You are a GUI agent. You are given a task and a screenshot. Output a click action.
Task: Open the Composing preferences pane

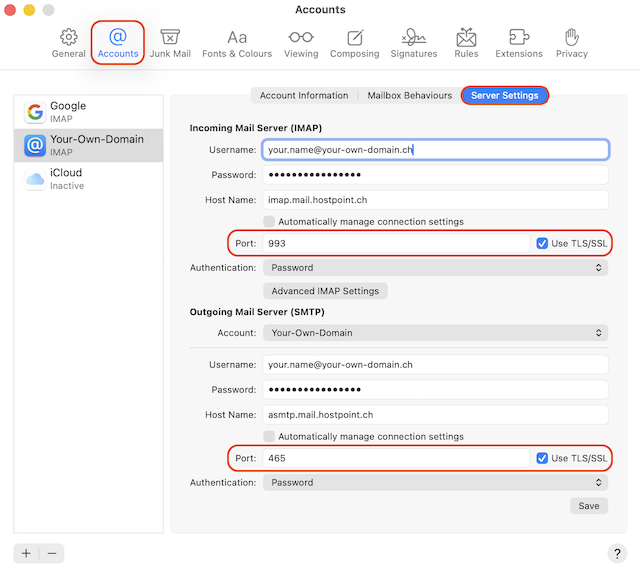coord(354,43)
